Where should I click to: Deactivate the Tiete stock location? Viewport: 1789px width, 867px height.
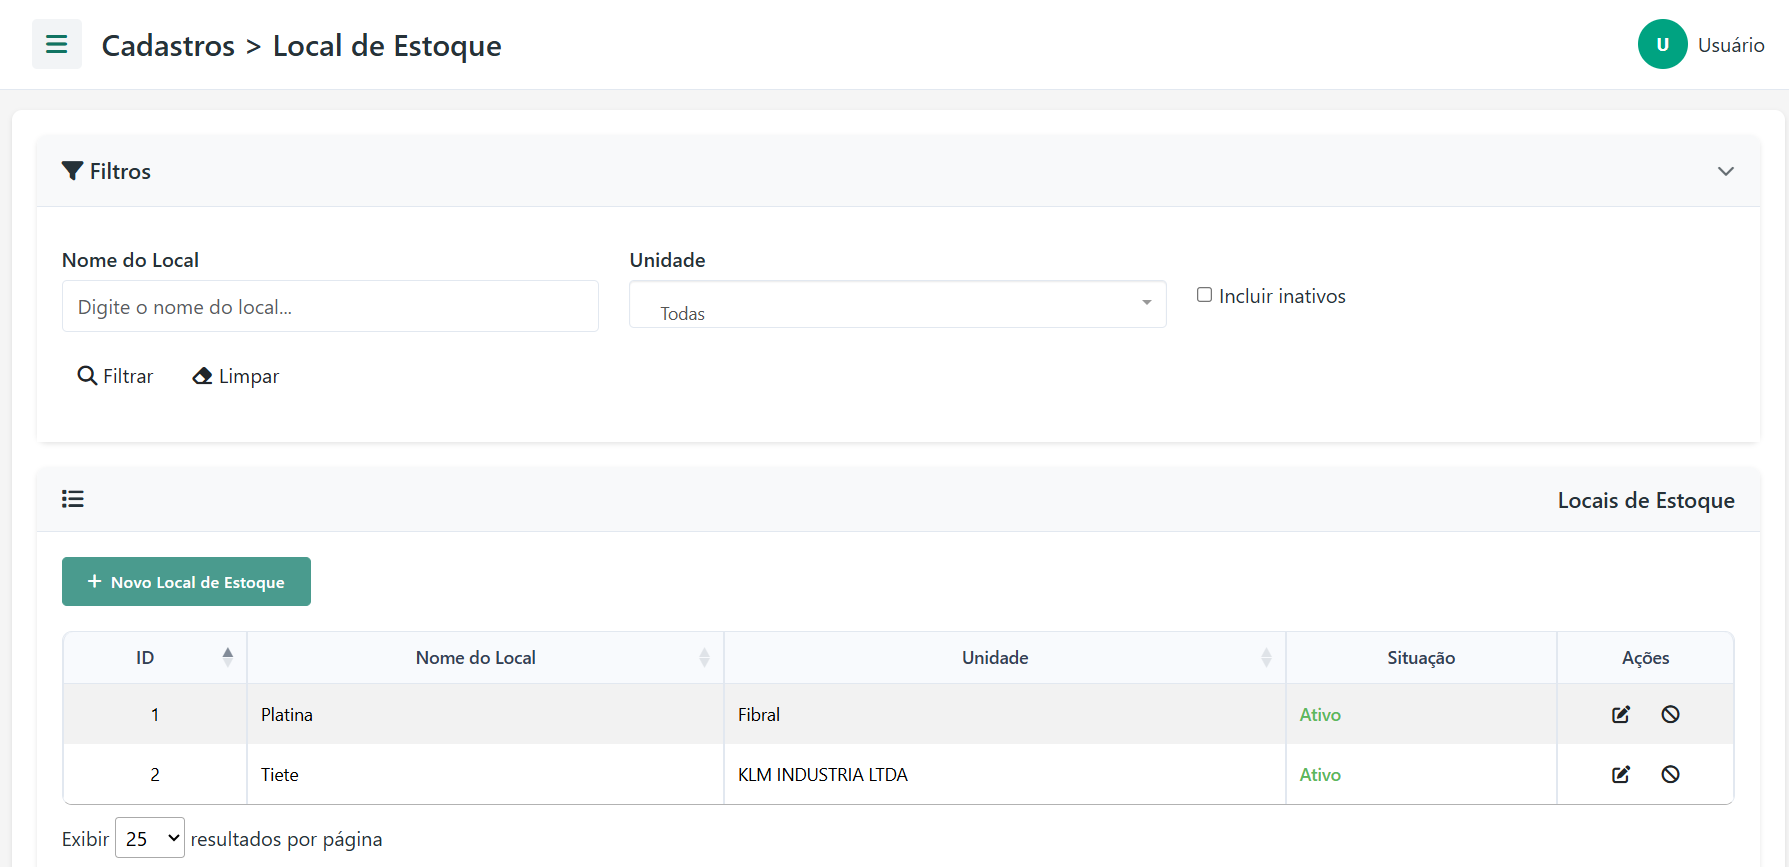coord(1670,774)
